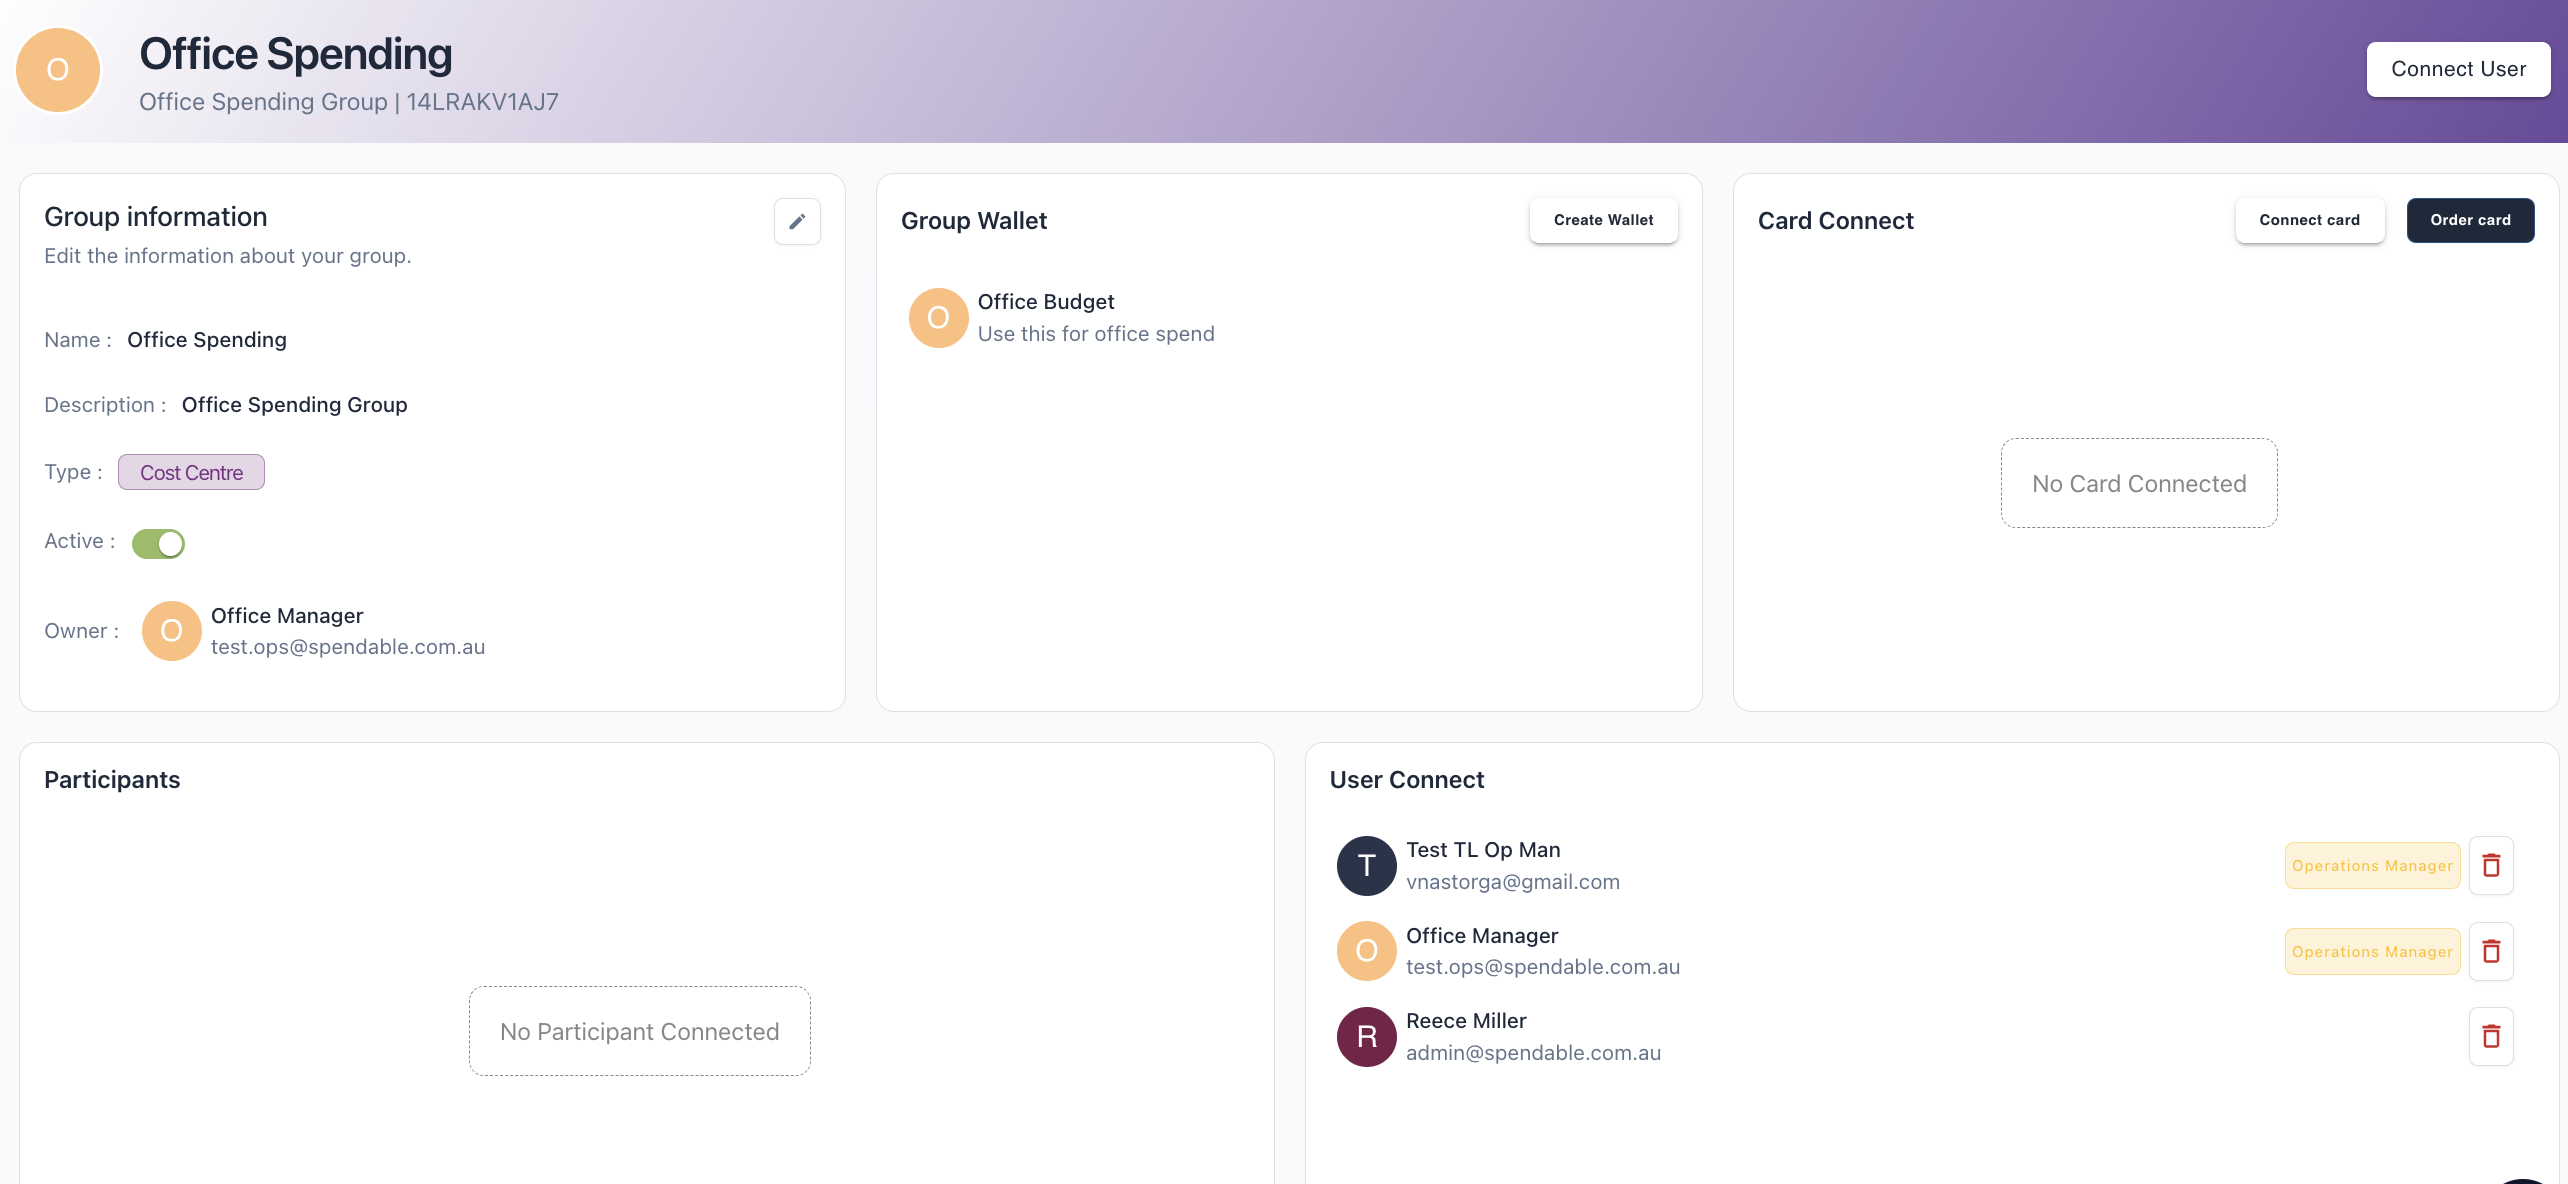The image size is (2568, 1184).
Task: Click the Connect card button
Action: [2309, 220]
